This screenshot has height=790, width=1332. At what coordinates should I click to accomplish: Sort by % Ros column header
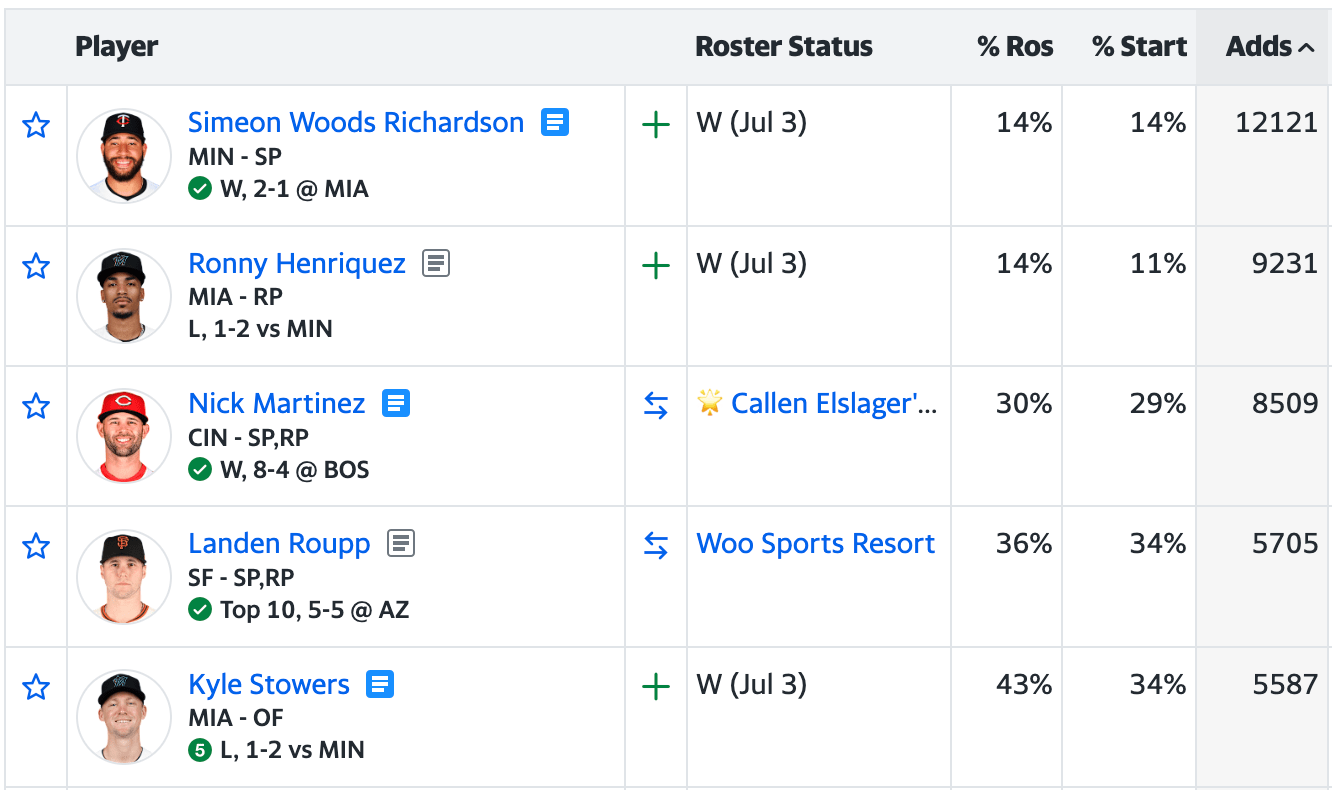tap(1014, 47)
